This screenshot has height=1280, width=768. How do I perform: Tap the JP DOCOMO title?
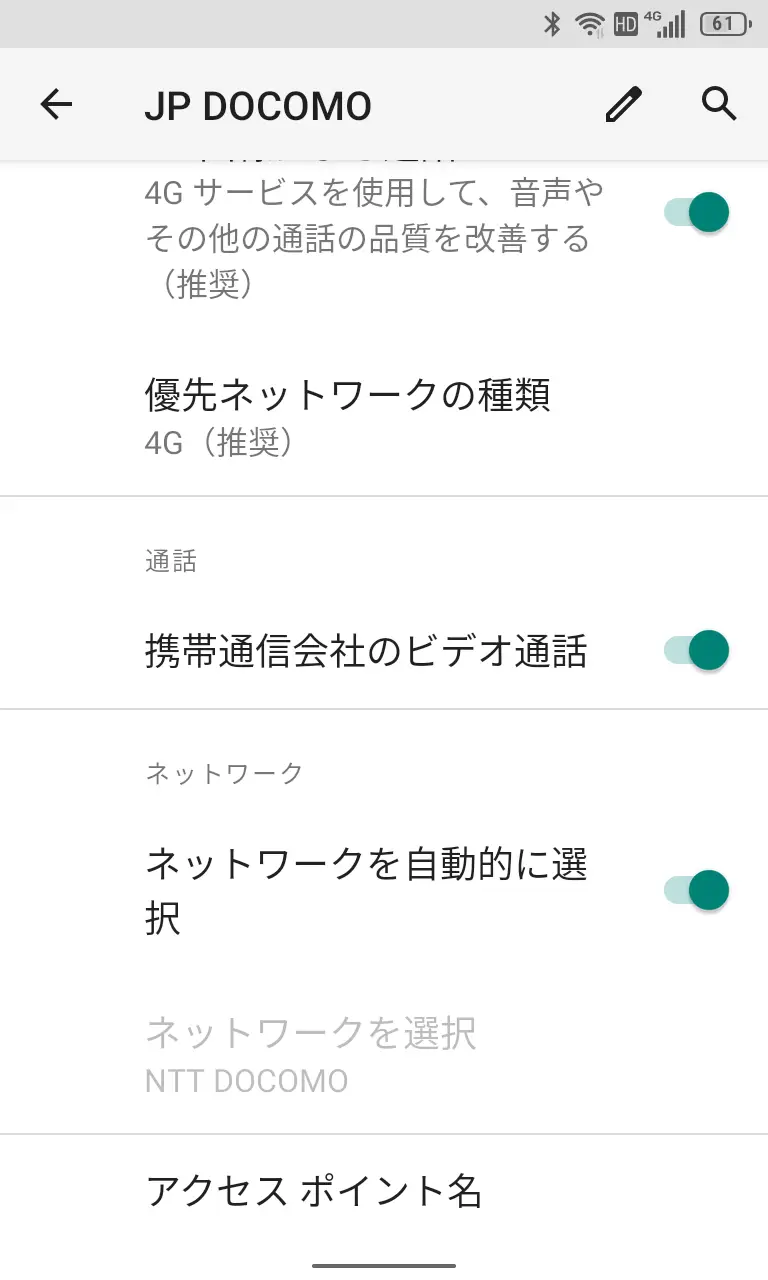point(258,106)
